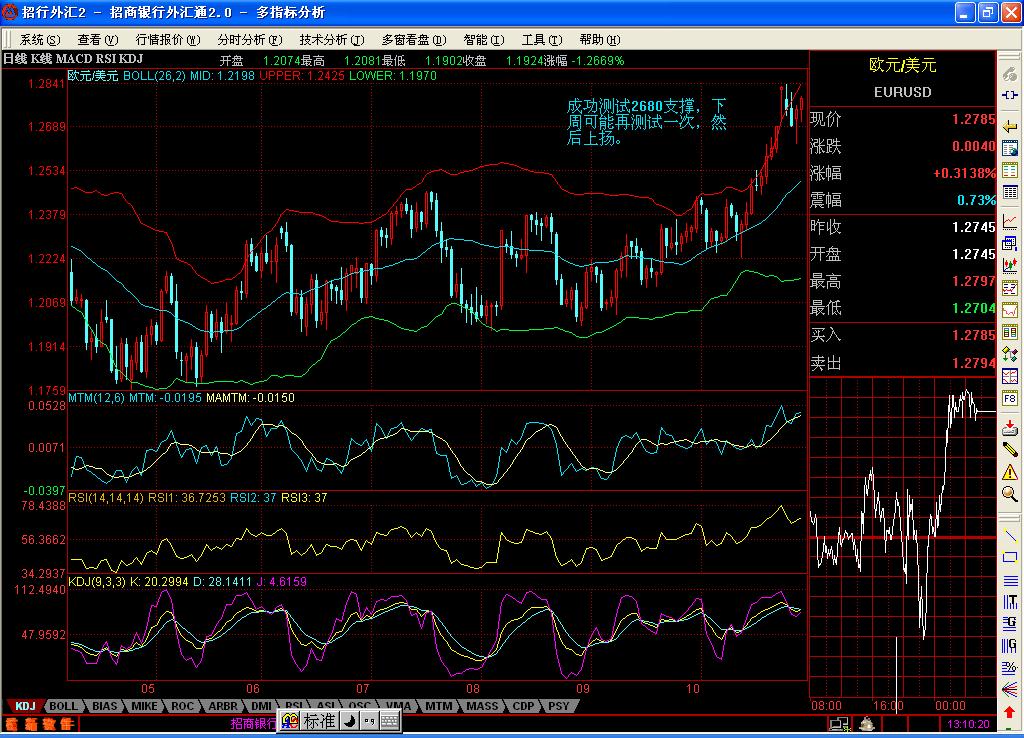The image size is (1024, 738).
Task: Click the EURUSD symbol label
Action: pyautogui.click(x=903, y=92)
